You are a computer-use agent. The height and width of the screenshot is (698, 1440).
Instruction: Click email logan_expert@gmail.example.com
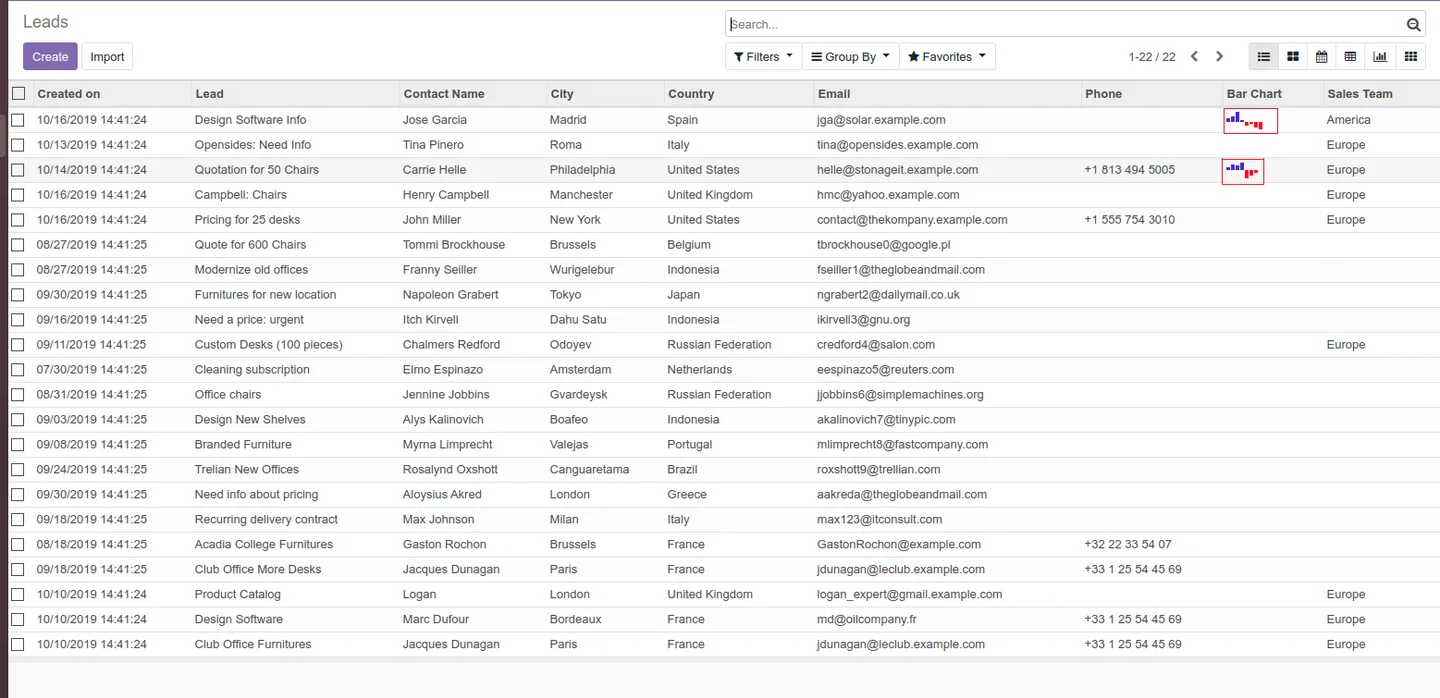[x=909, y=595]
